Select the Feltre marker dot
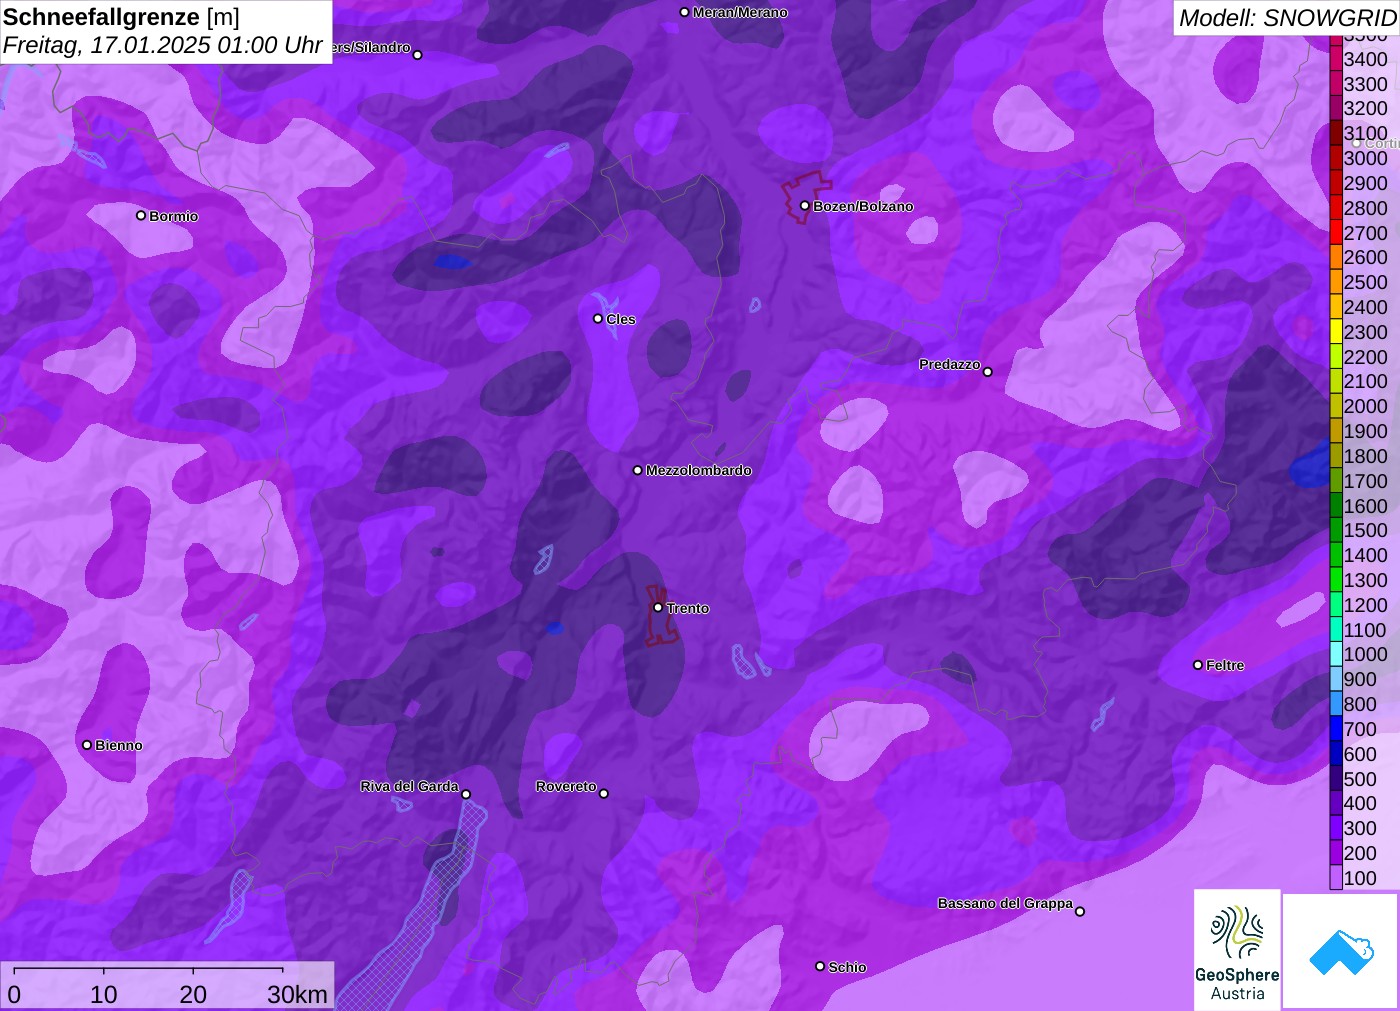The image size is (1400, 1011). pos(1198,665)
